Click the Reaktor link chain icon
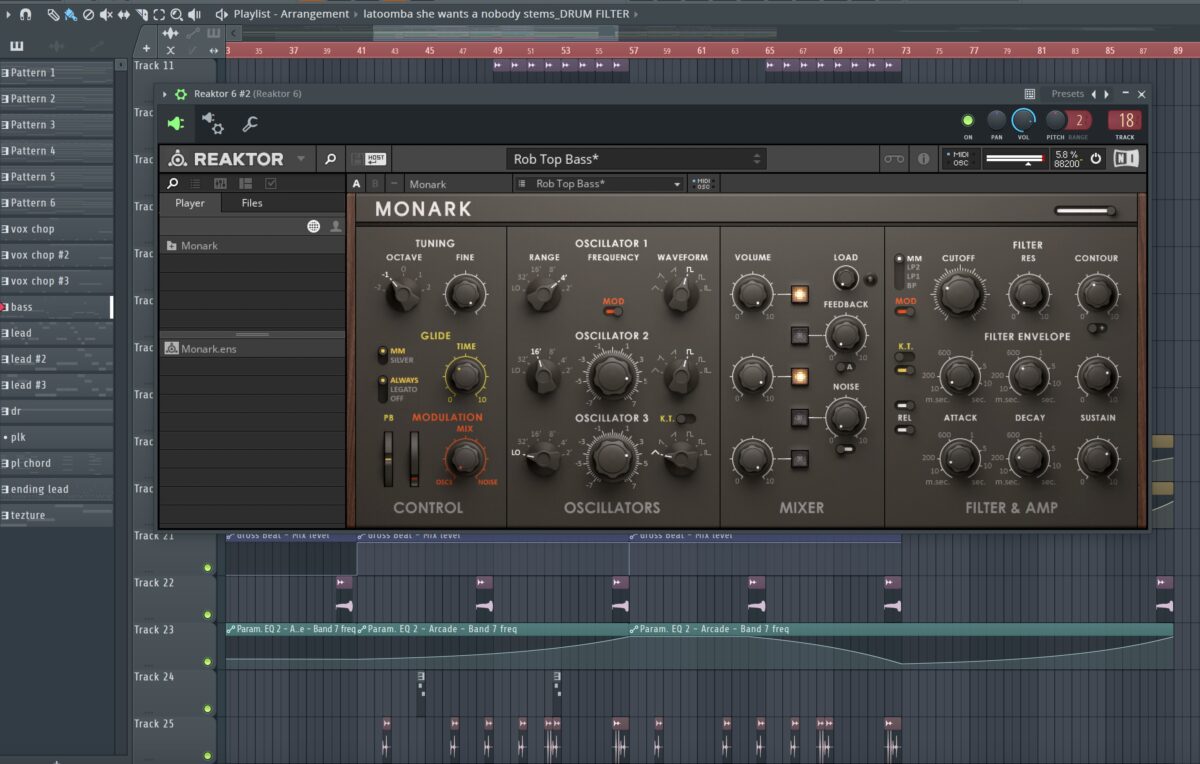This screenshot has height=764, width=1200. coord(893,159)
